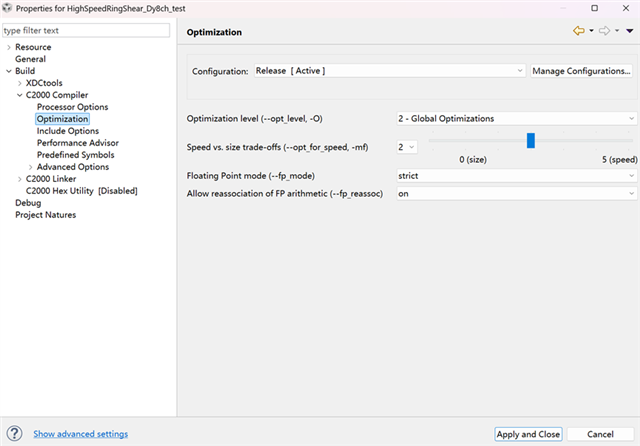Expand the Resource tree node
The height and width of the screenshot is (446, 640).
point(9,47)
